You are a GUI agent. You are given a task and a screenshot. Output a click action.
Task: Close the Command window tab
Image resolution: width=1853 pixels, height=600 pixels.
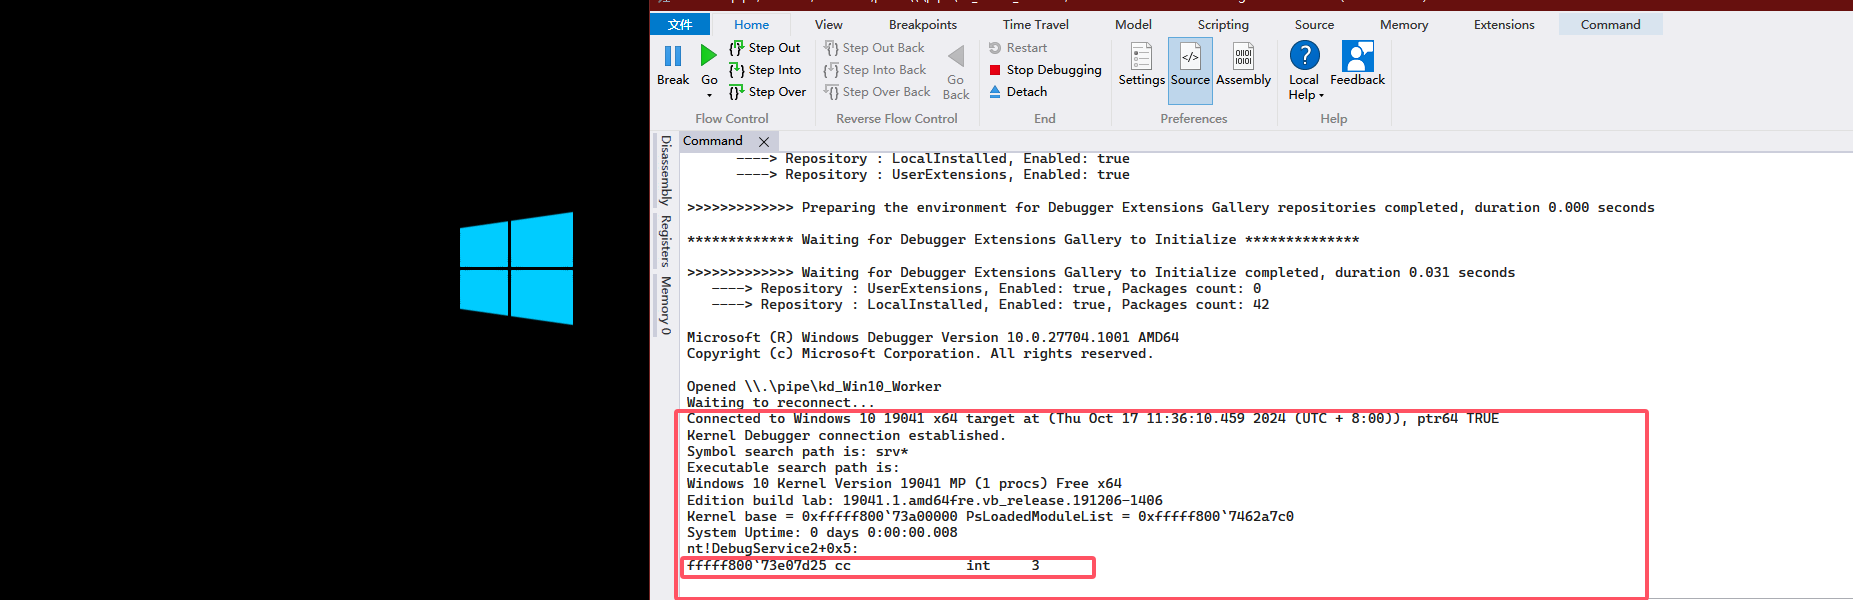coord(764,142)
